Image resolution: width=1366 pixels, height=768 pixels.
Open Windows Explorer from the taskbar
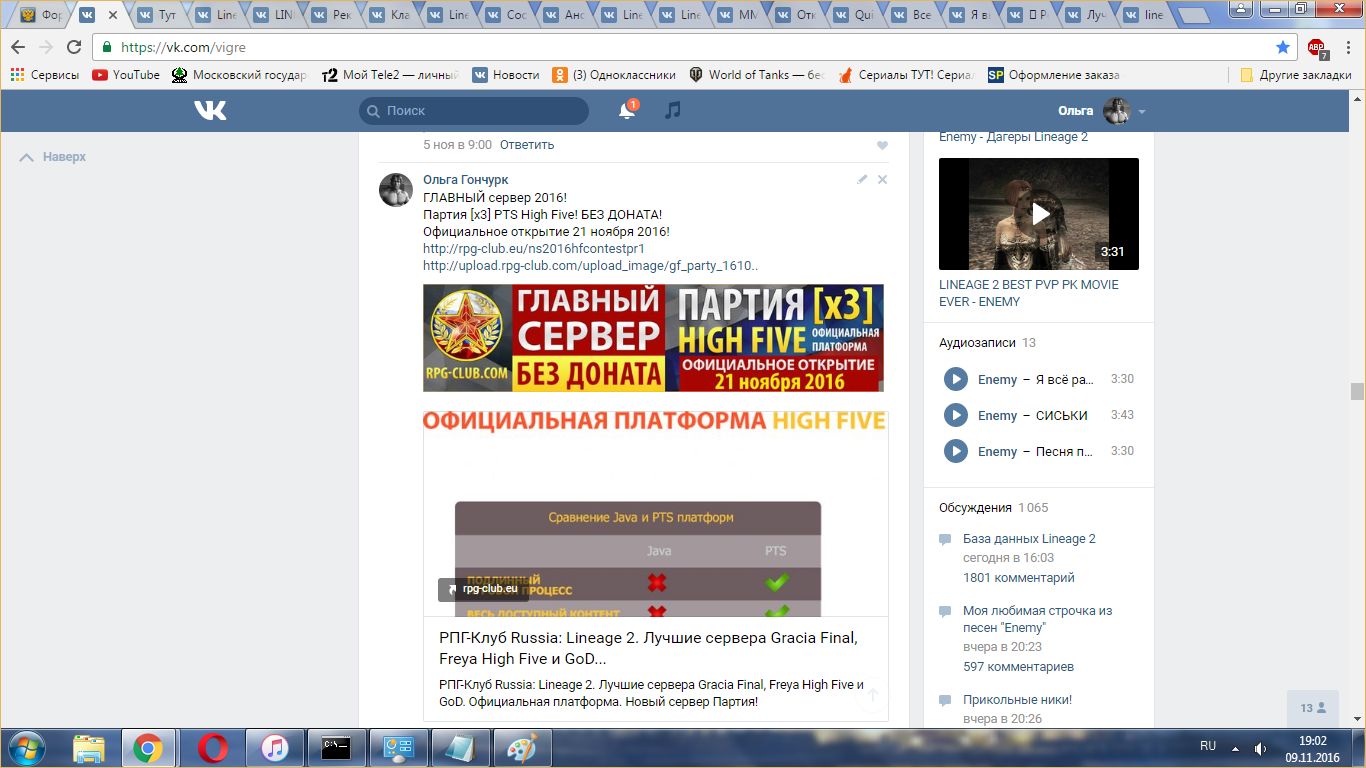click(x=89, y=747)
